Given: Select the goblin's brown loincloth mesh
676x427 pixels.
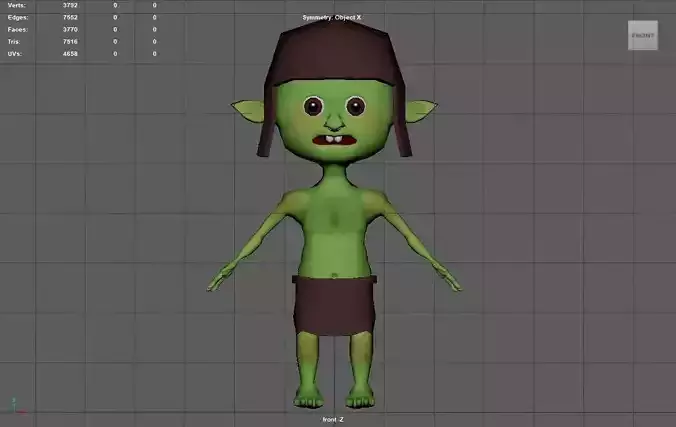Looking at the screenshot, I should click(334, 304).
